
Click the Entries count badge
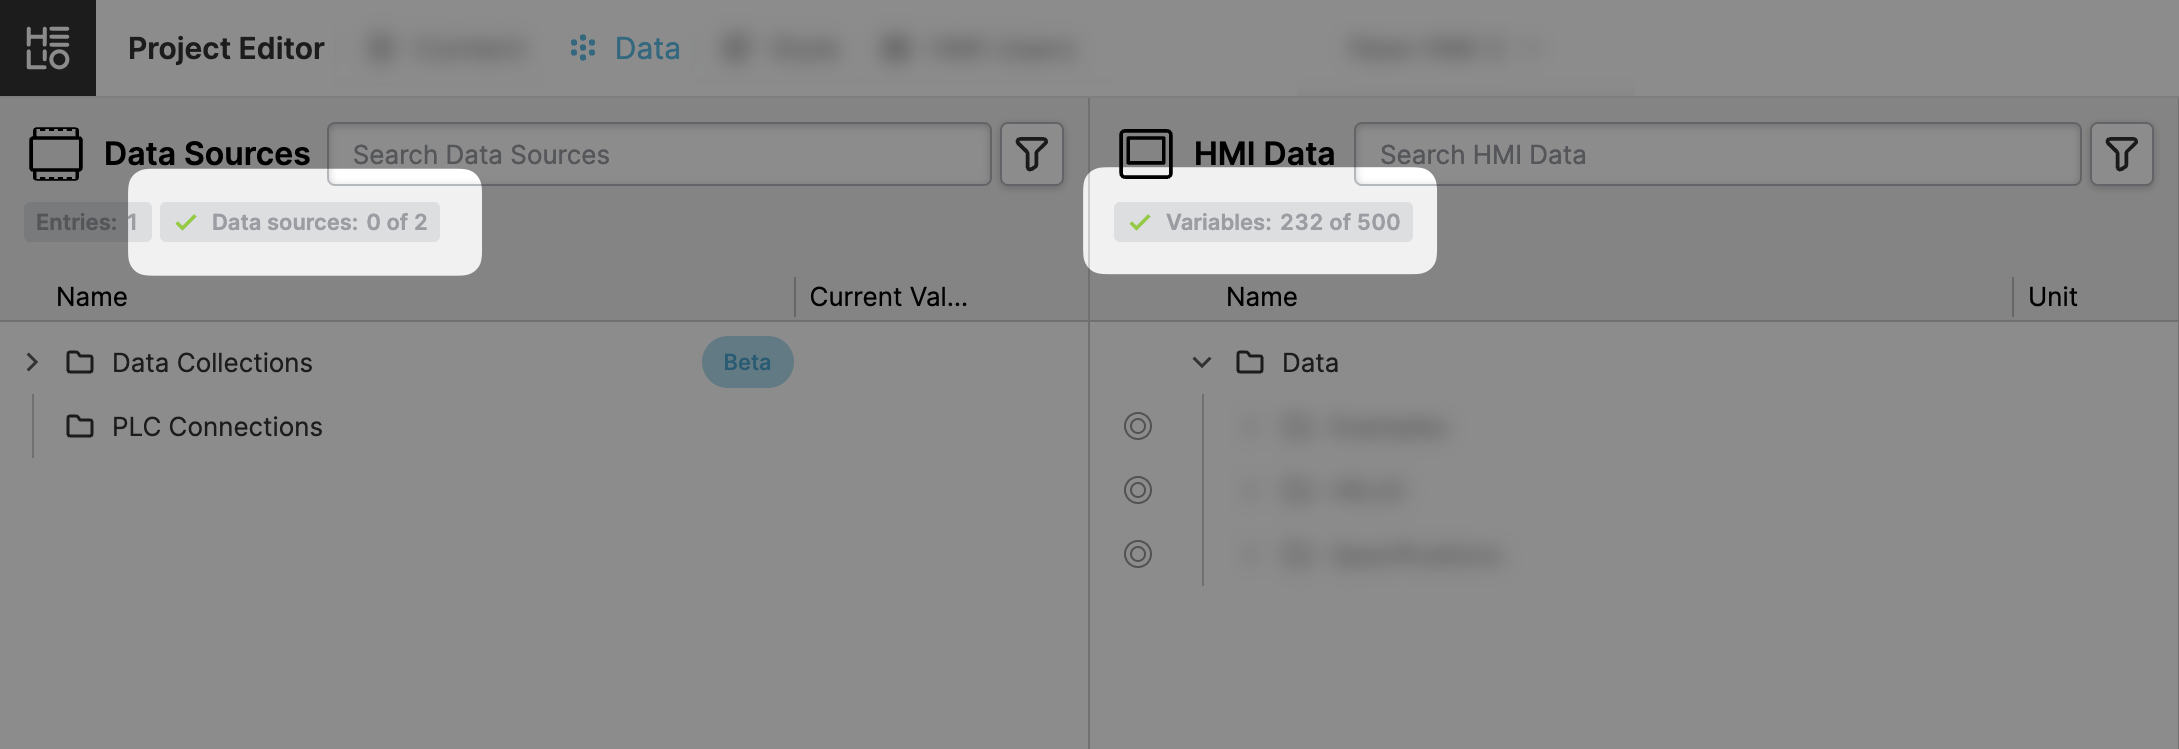click(86, 222)
